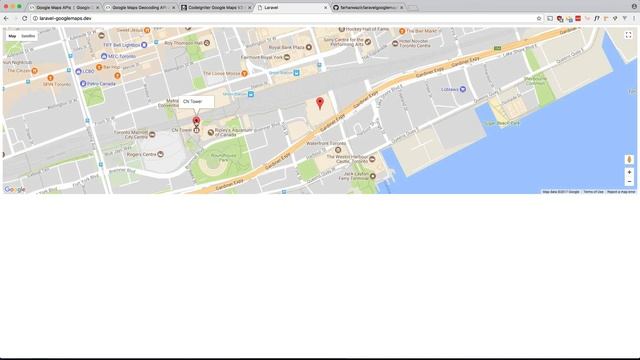Switch to the Google Maps APIs tab
Viewport: 640px width, 360px height.
pos(64,7)
